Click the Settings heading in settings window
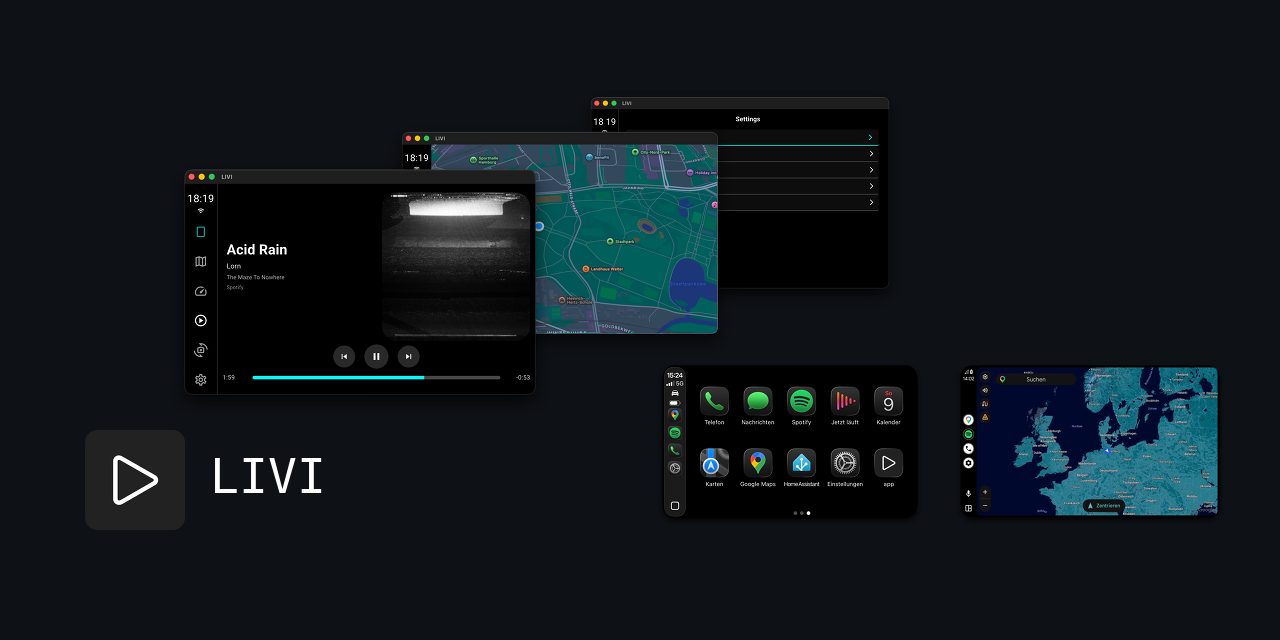Viewport: 1280px width, 640px height. [748, 119]
